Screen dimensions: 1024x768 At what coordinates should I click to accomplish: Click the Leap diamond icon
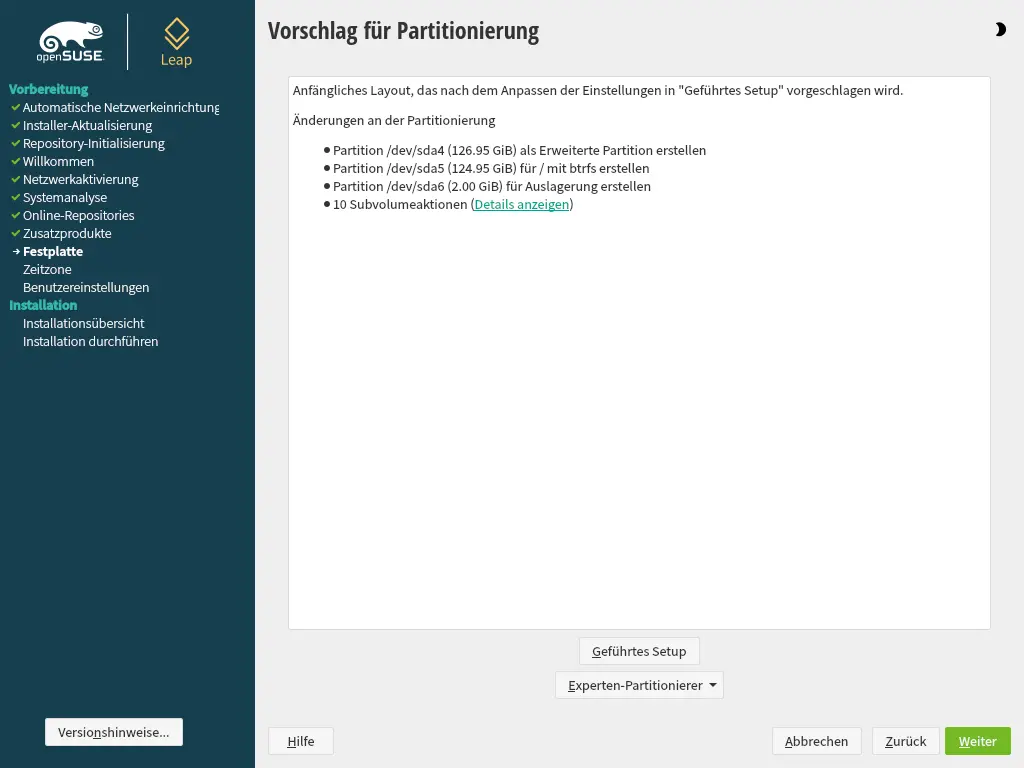176,31
